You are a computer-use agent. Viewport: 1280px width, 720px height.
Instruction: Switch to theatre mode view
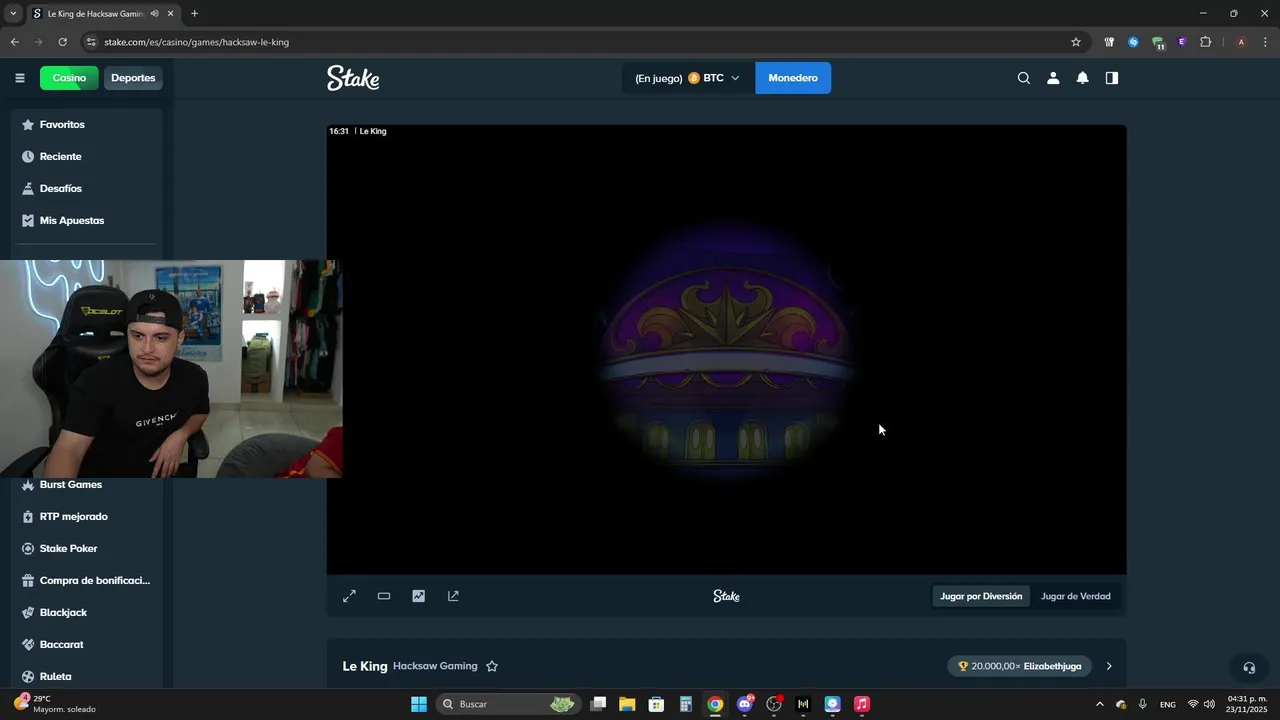click(x=384, y=596)
